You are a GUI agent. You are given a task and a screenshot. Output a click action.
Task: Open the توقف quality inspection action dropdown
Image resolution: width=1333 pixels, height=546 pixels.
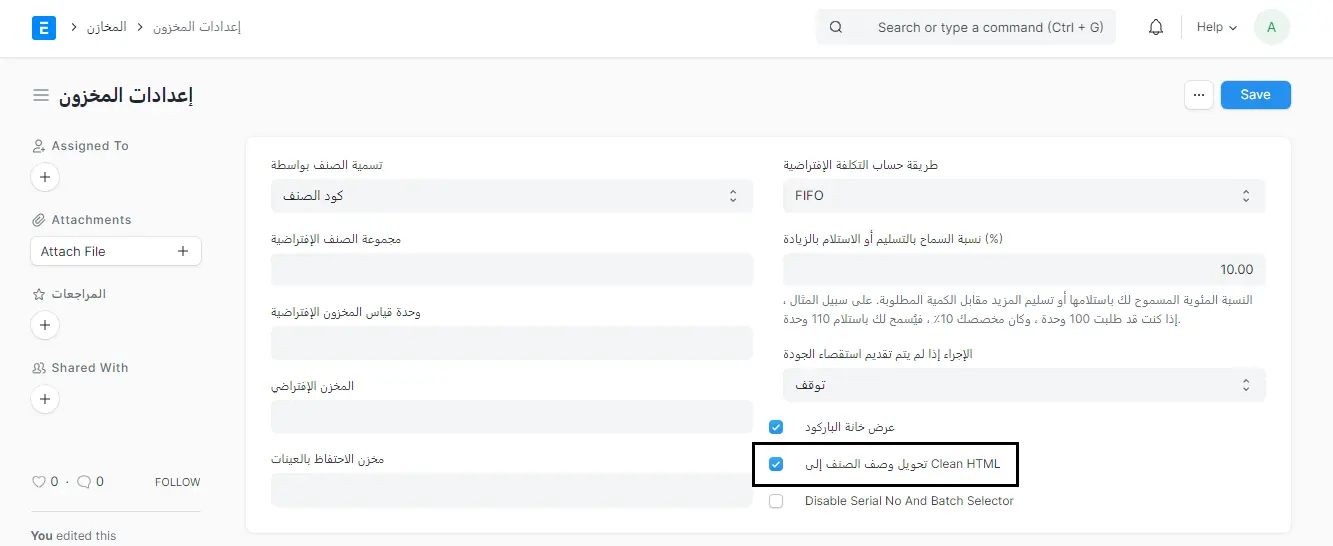coord(1024,385)
